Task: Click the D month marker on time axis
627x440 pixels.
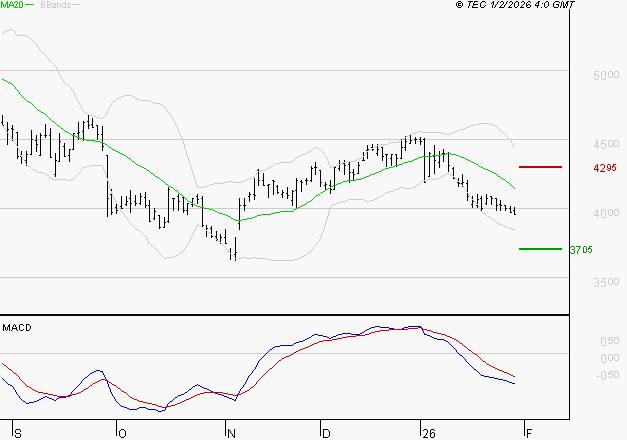Action: point(326,433)
